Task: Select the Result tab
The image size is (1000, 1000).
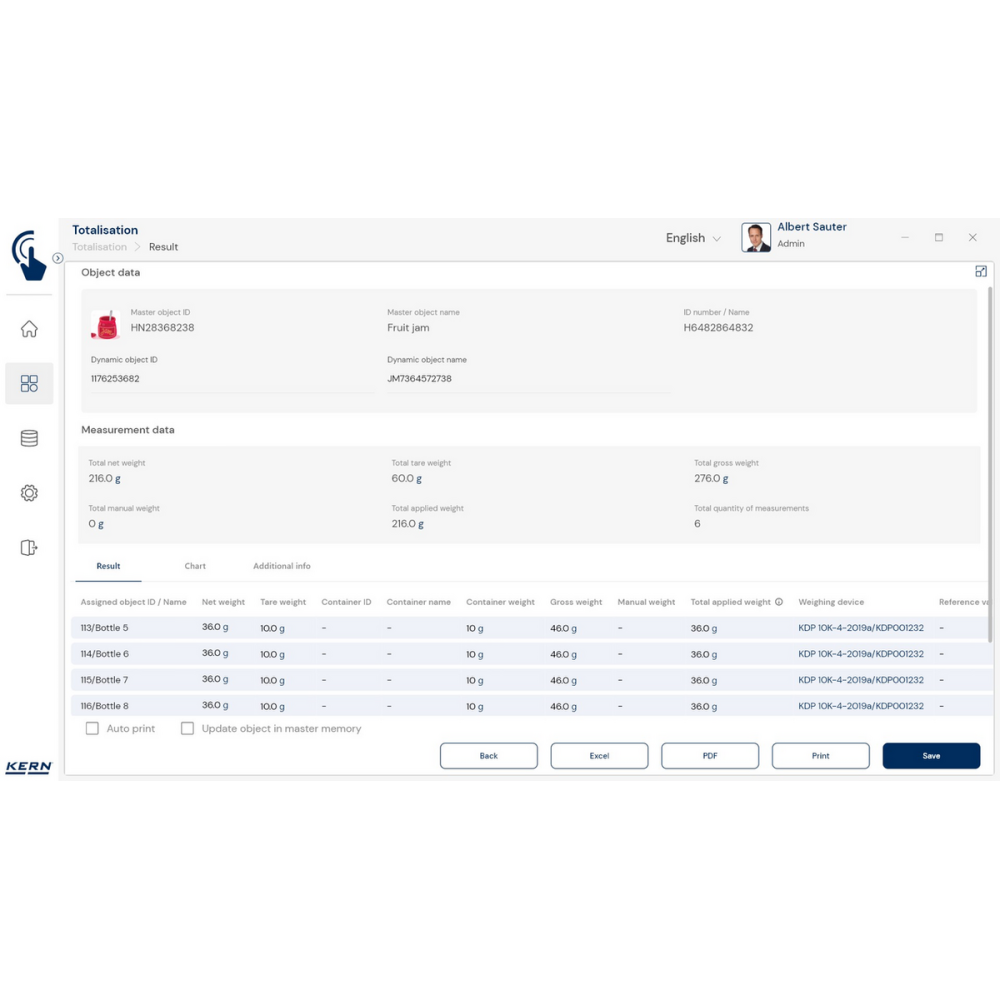Action: [x=108, y=566]
